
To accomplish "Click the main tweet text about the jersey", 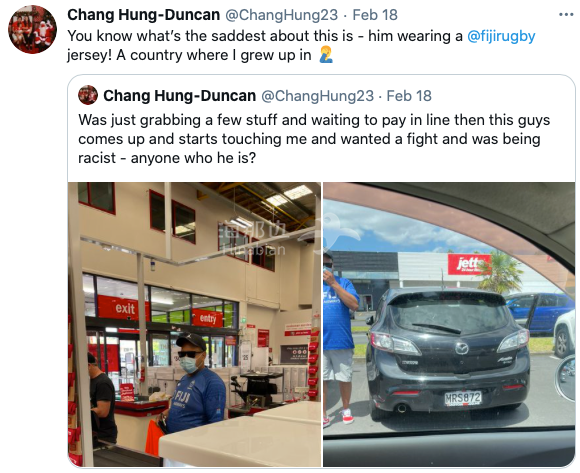I will pos(301,45).
